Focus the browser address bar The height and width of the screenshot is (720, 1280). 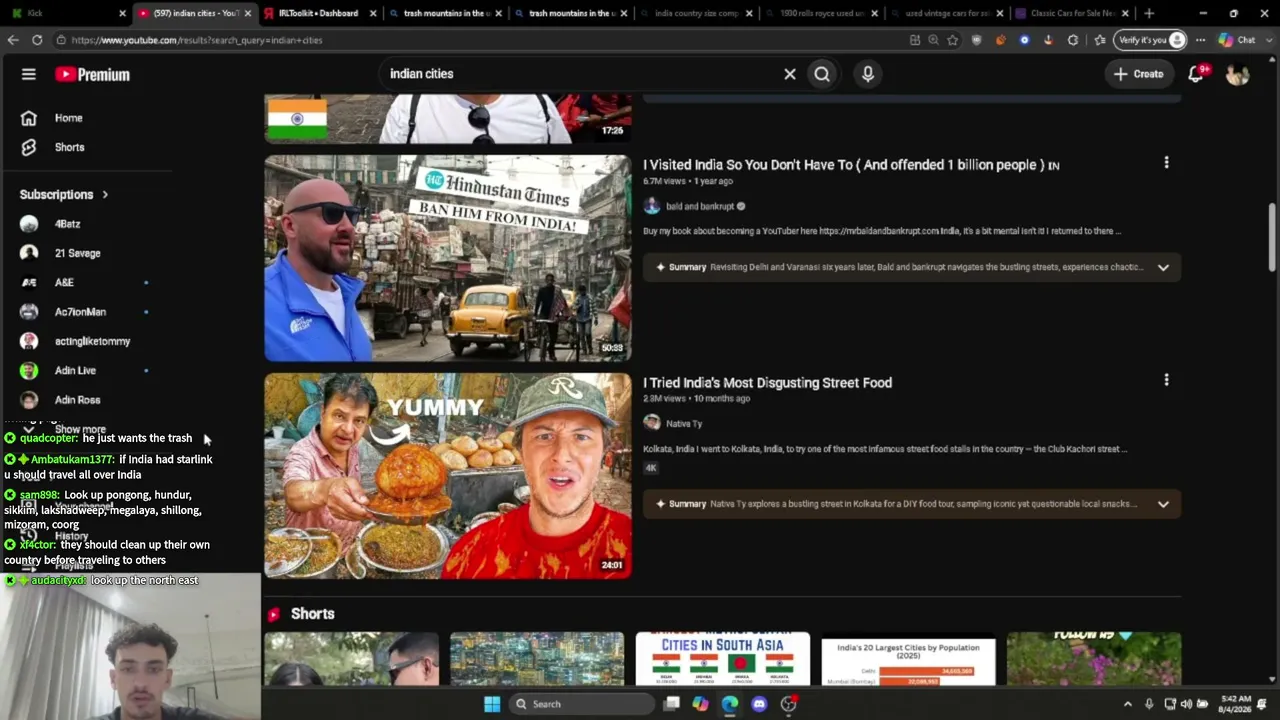point(480,40)
